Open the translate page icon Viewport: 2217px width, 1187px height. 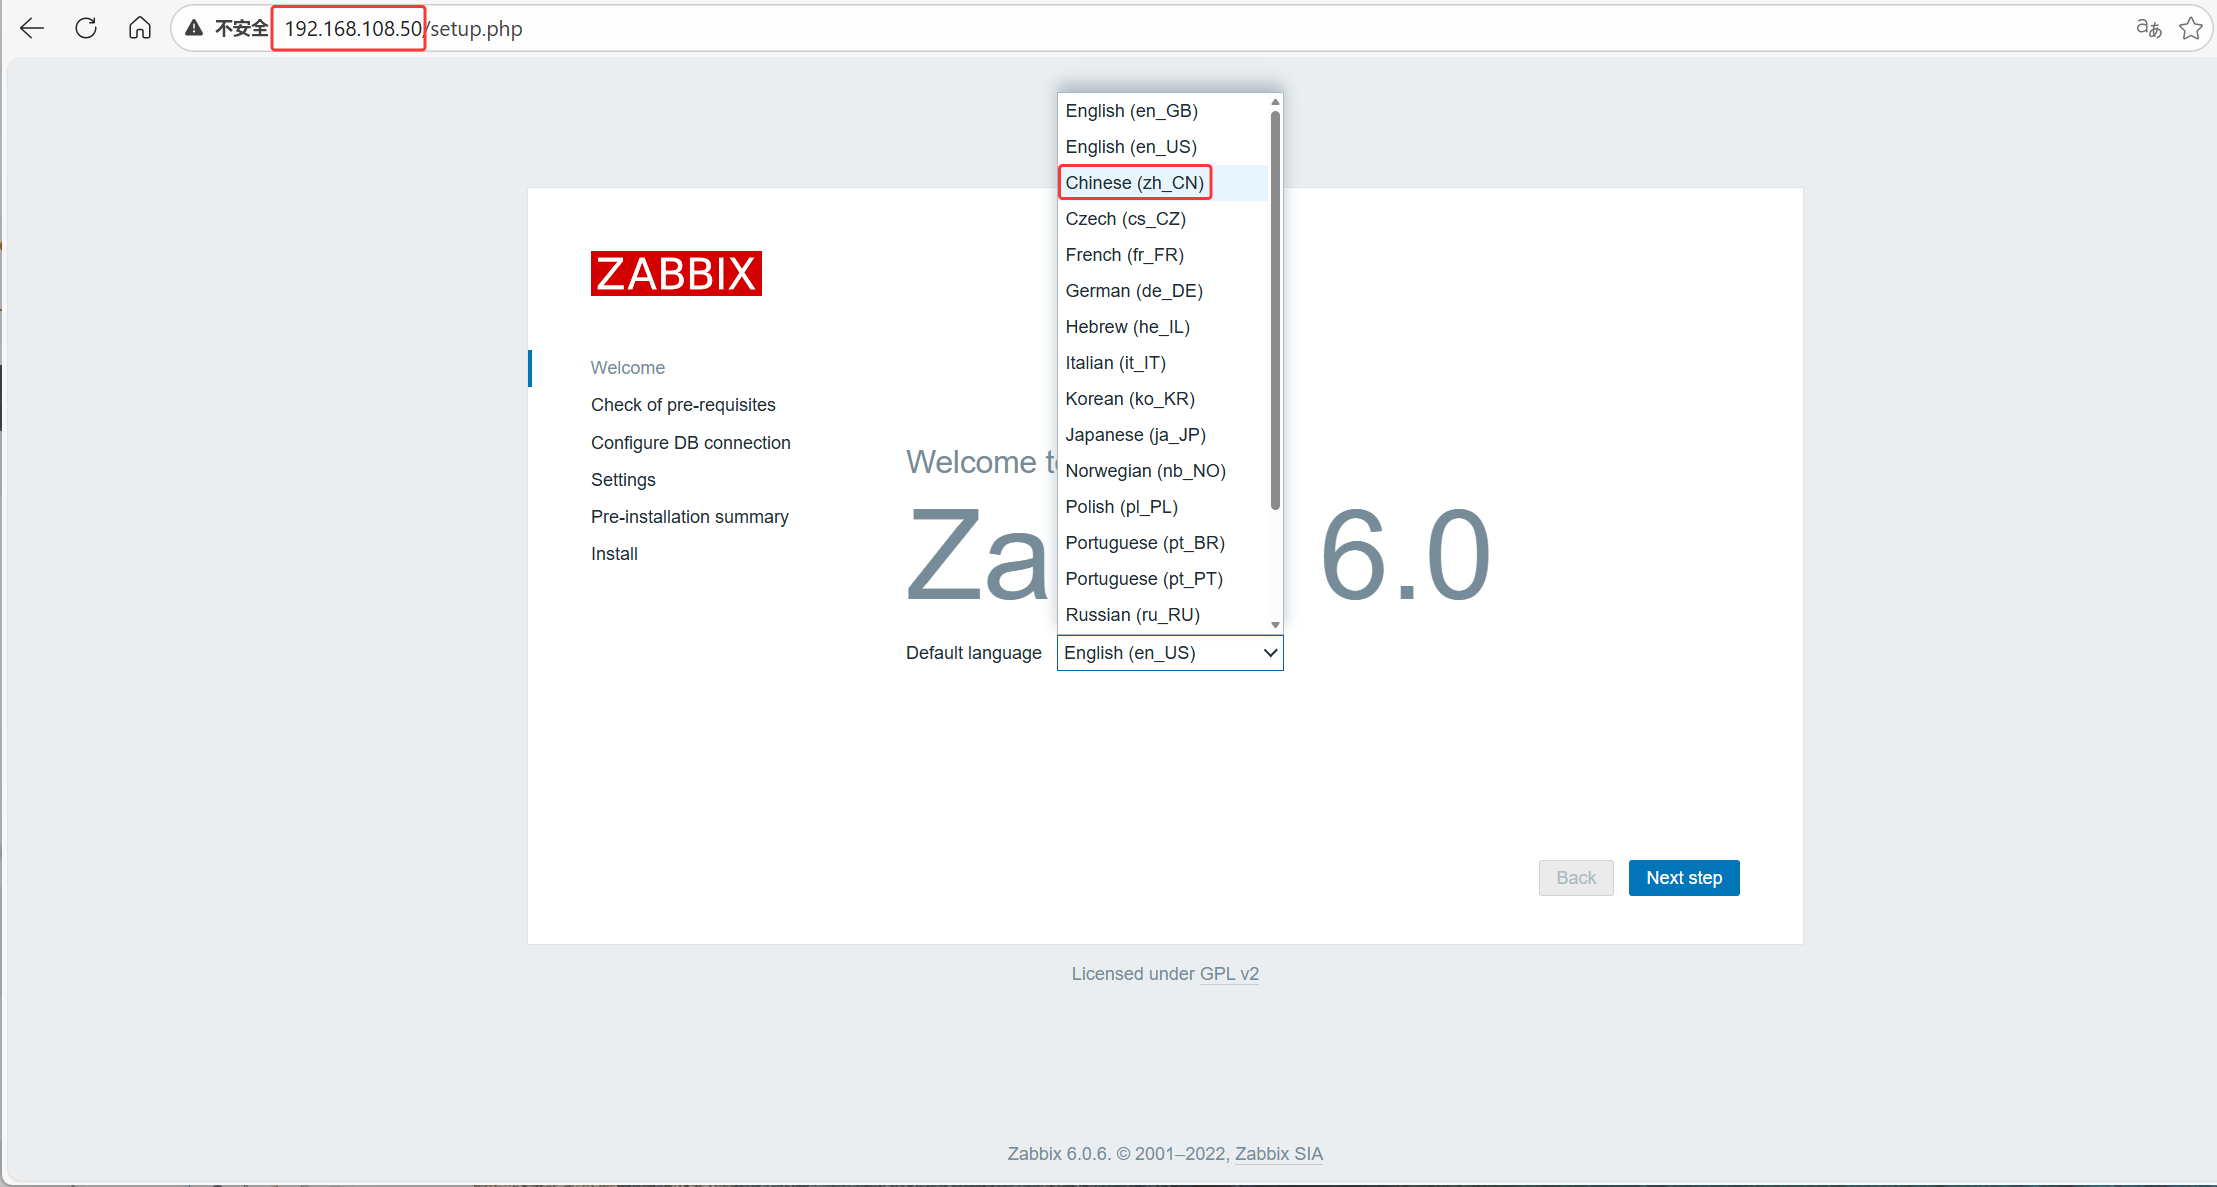(x=2149, y=28)
